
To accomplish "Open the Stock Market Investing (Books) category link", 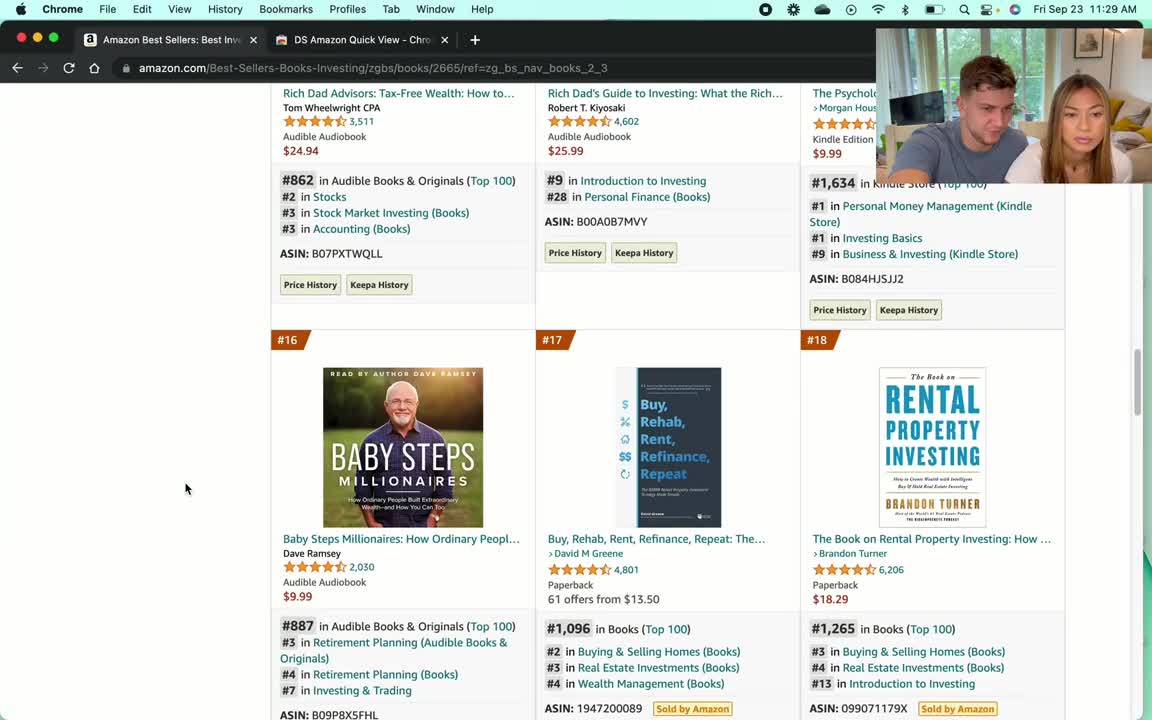I will click(391, 213).
